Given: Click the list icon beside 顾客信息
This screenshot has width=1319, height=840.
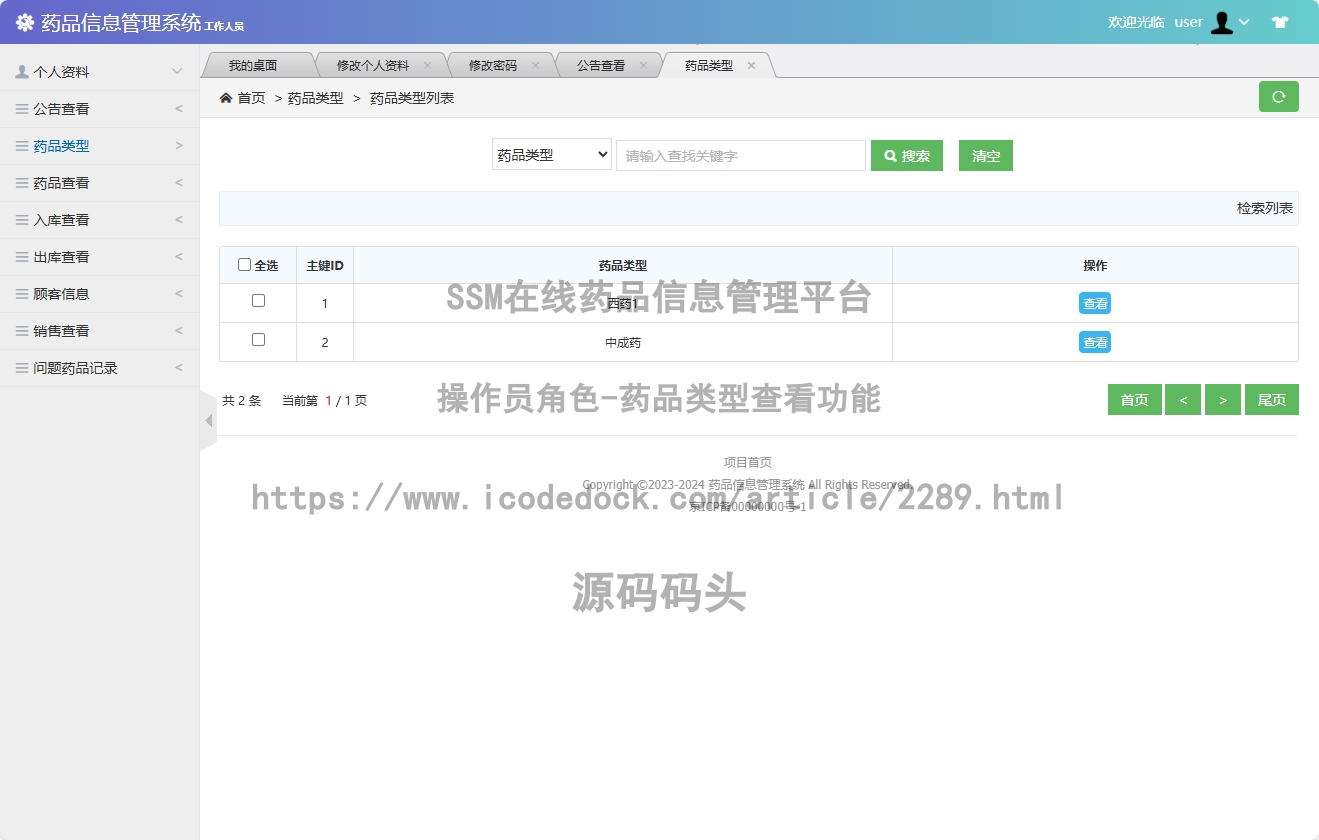Looking at the screenshot, I should [22, 294].
